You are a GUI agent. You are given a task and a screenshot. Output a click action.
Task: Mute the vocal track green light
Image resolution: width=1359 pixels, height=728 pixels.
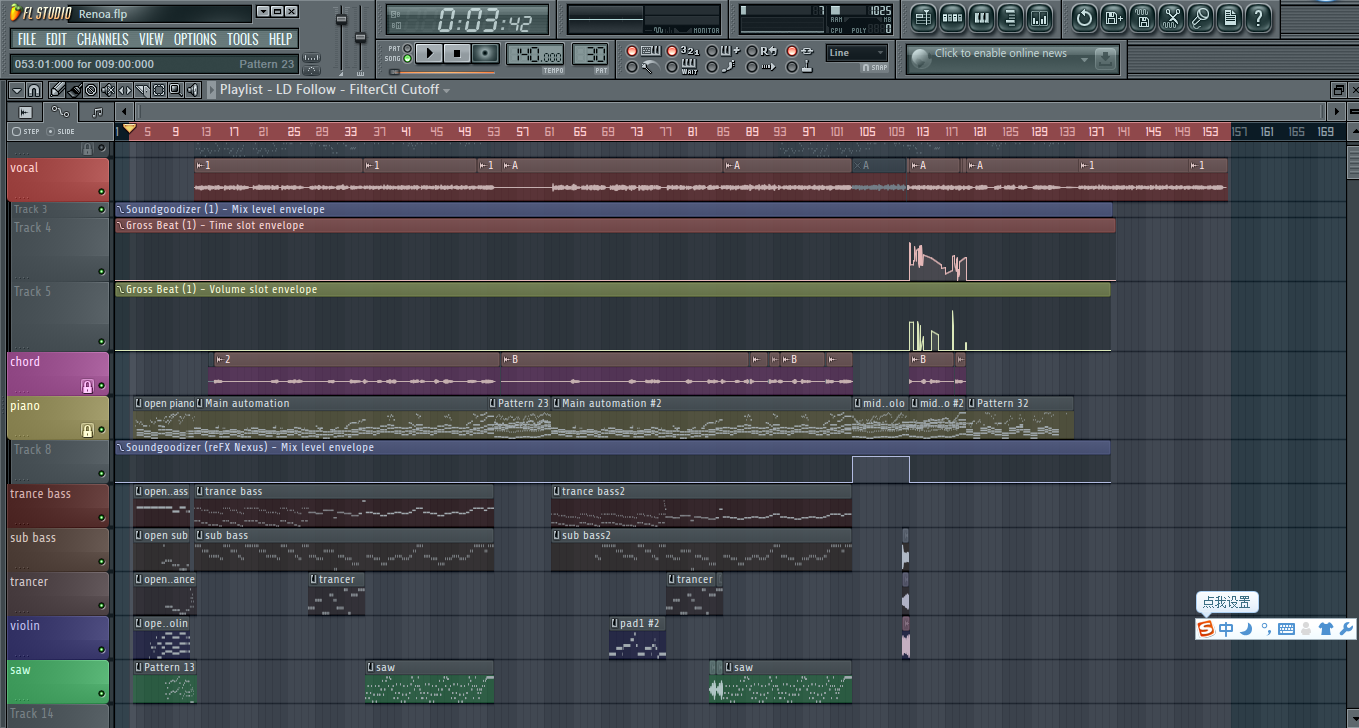coord(101,191)
